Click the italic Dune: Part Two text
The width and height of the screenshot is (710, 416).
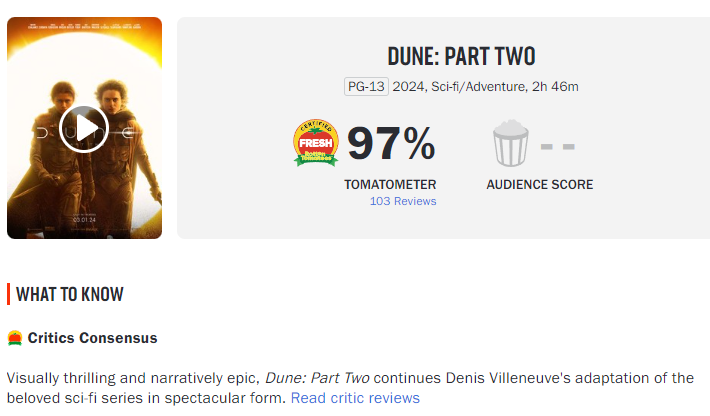point(317,378)
